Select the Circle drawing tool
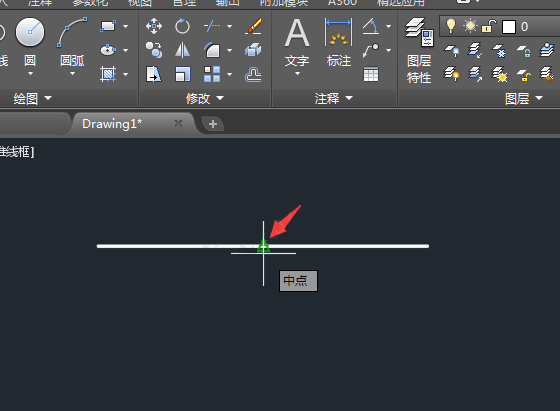The image size is (560, 411). (x=30, y=32)
